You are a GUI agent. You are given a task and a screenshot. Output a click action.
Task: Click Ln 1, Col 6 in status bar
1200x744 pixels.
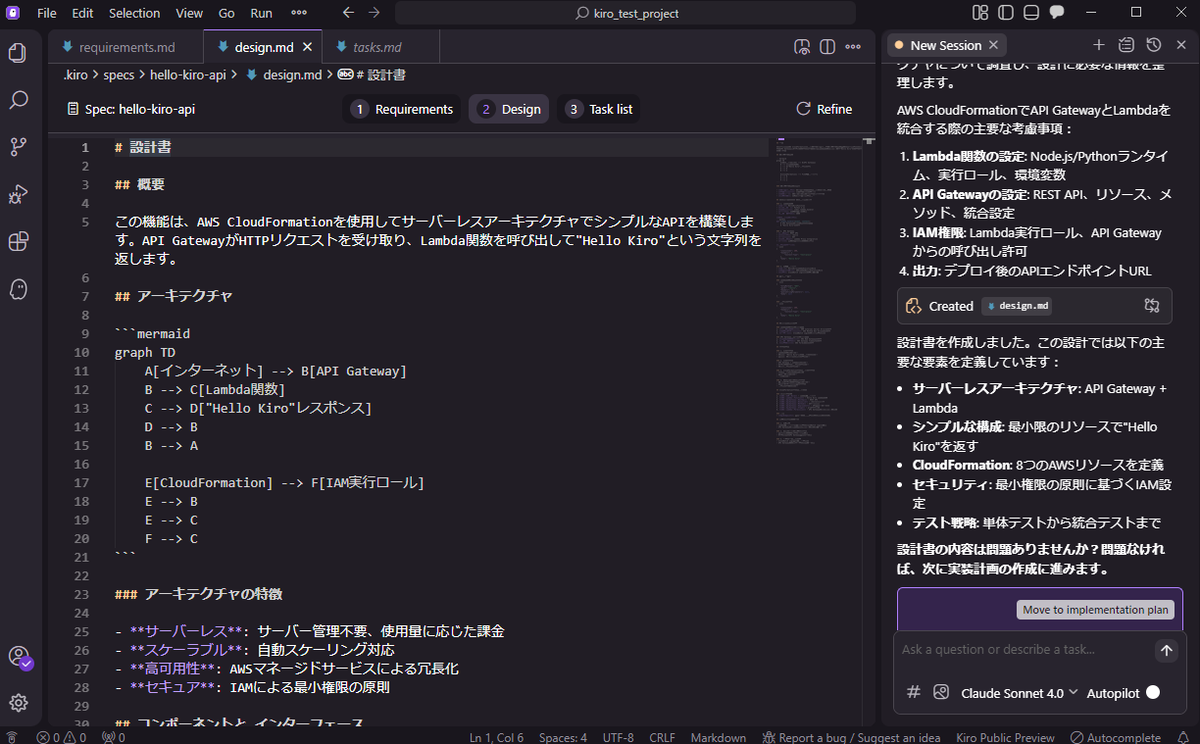coord(496,737)
